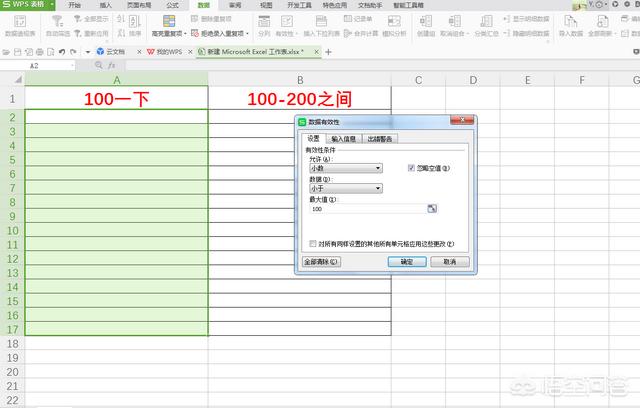The width and height of the screenshot is (640, 408).
Task: Open the 智能工具箱 ribbon tab
Action: [x=408, y=5]
